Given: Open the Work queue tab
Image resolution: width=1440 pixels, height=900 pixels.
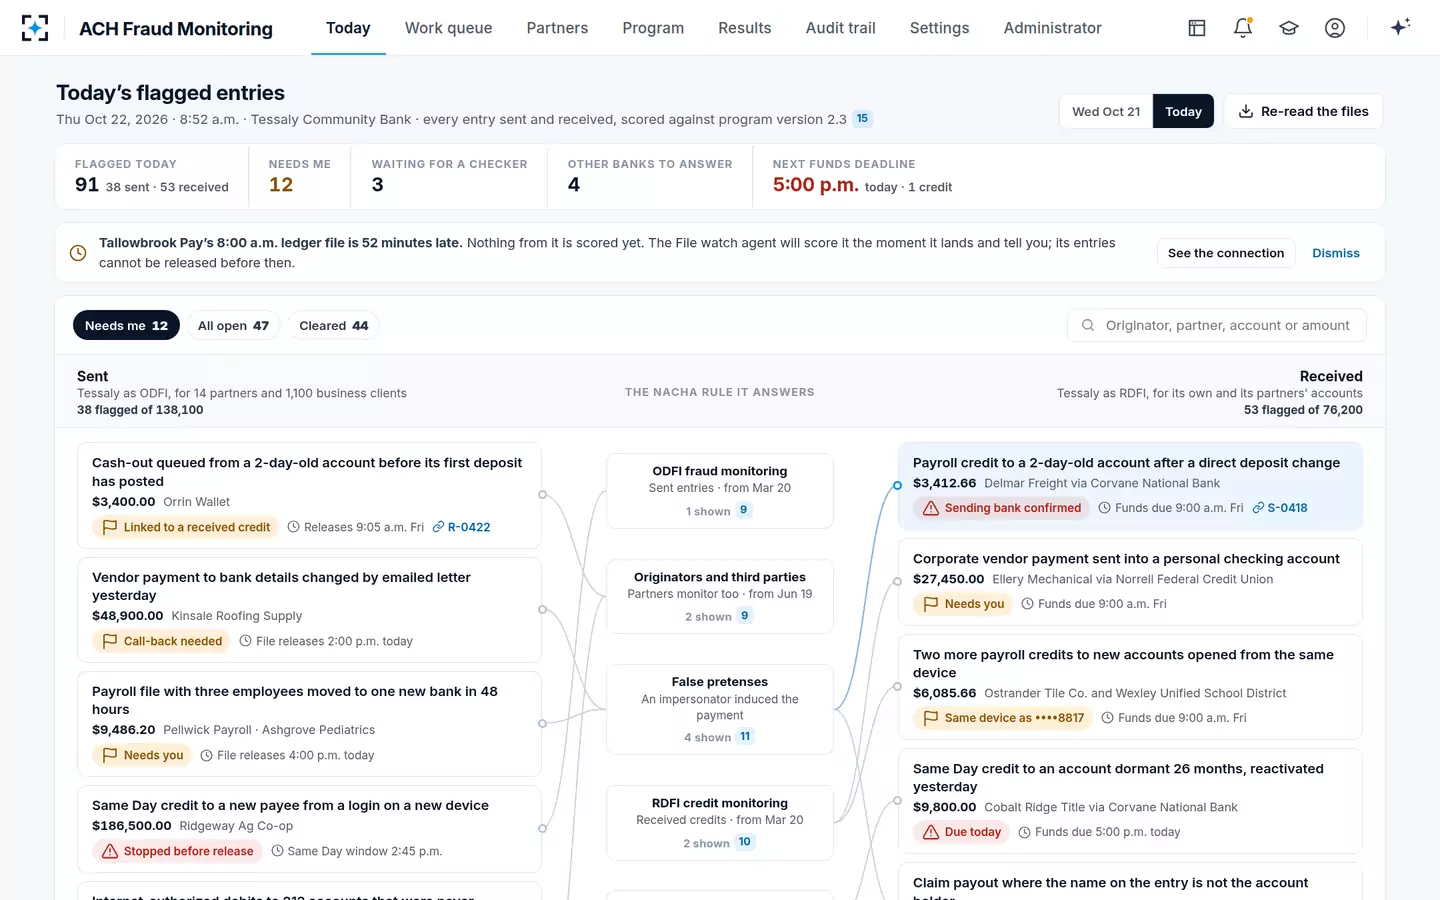Looking at the screenshot, I should click(448, 28).
